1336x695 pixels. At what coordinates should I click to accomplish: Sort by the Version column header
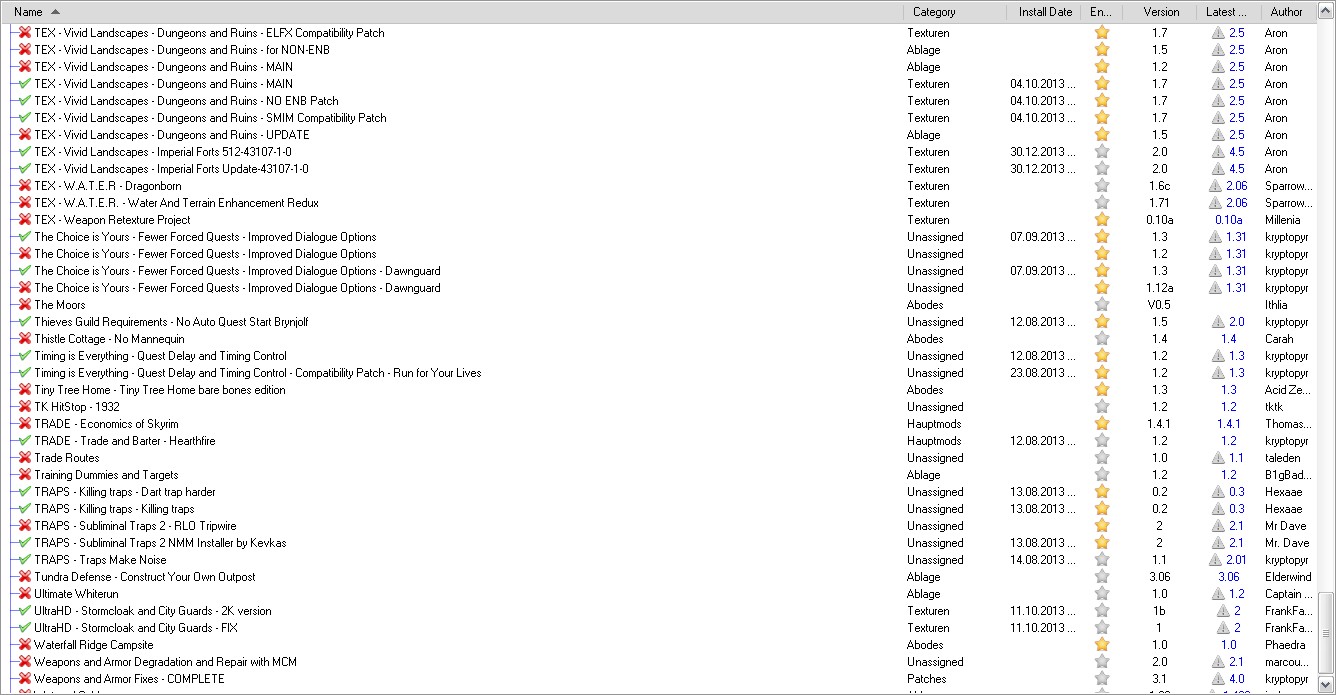(x=1160, y=12)
